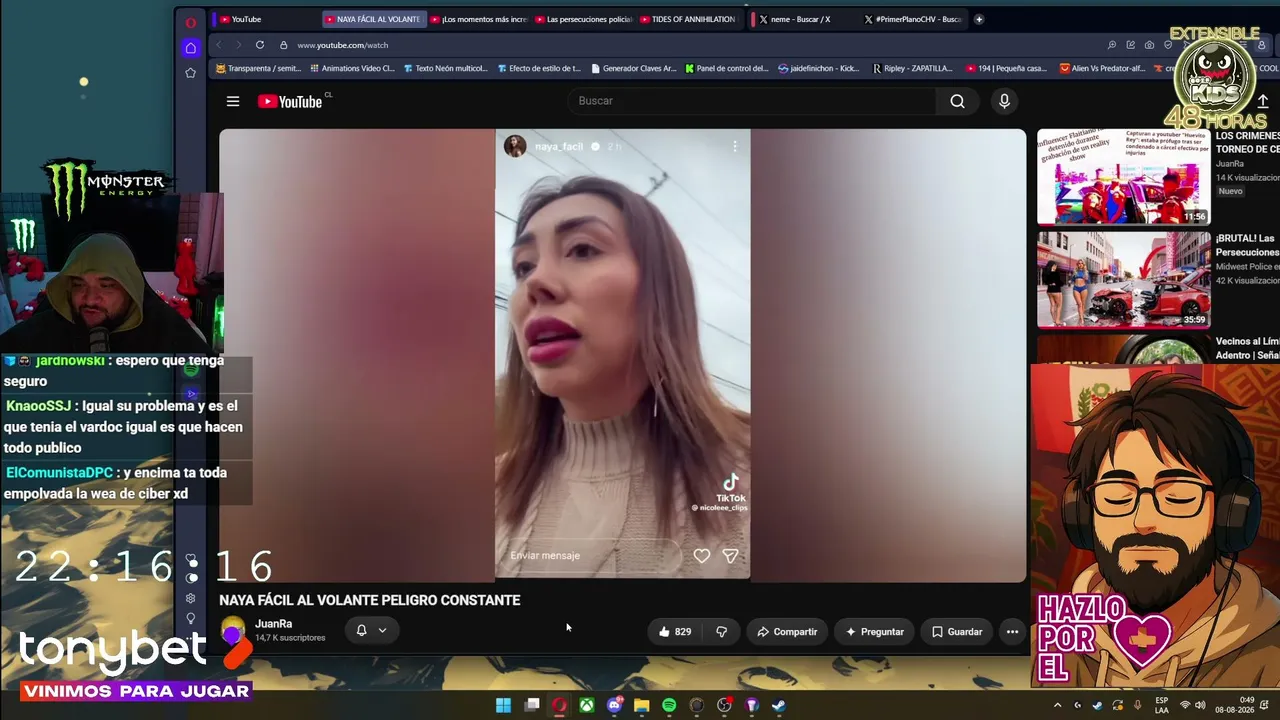Reload the page in the browser
Image resolution: width=1280 pixels, height=720 pixels.
tap(260, 45)
